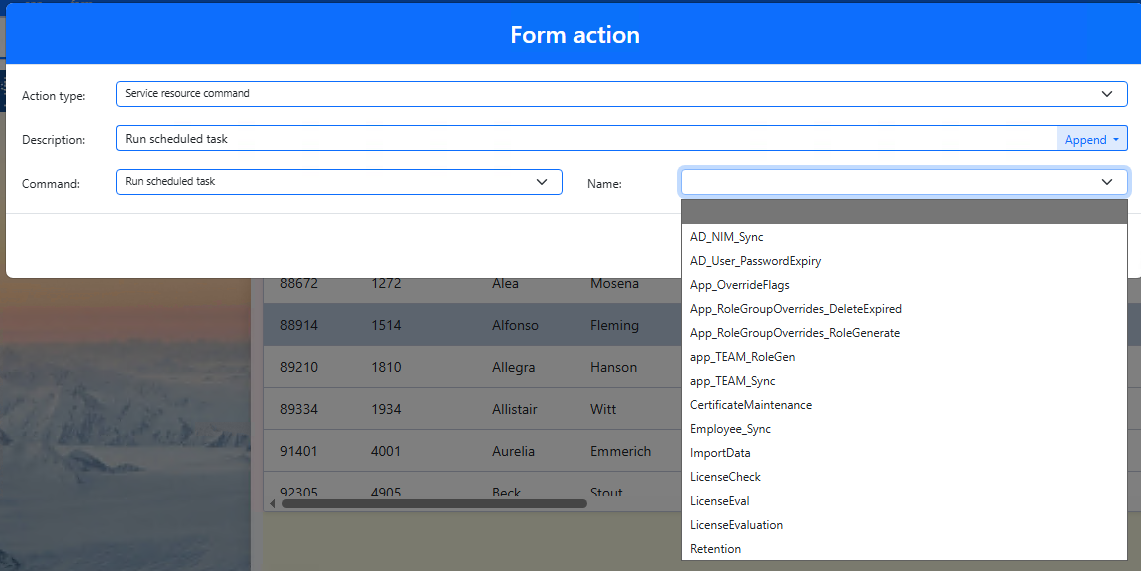Image resolution: width=1141 pixels, height=571 pixels.
Task: Open the Command dropdown
Action: [339, 182]
